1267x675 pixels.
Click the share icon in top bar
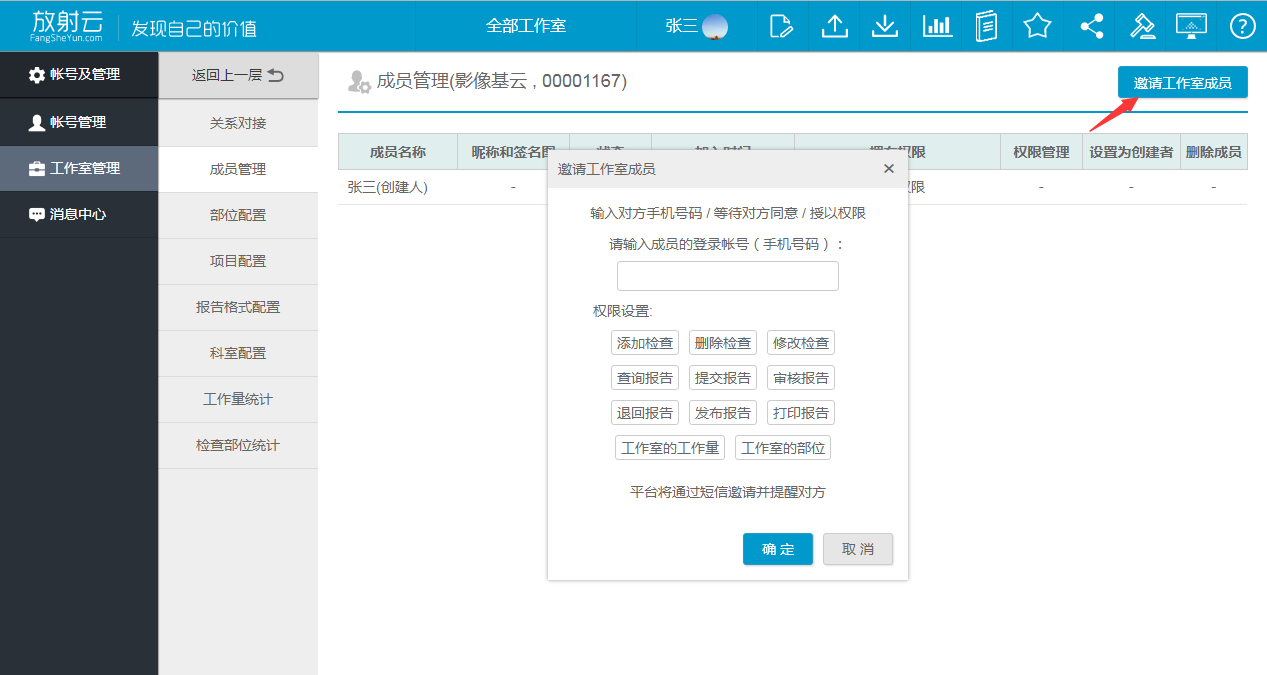1091,26
